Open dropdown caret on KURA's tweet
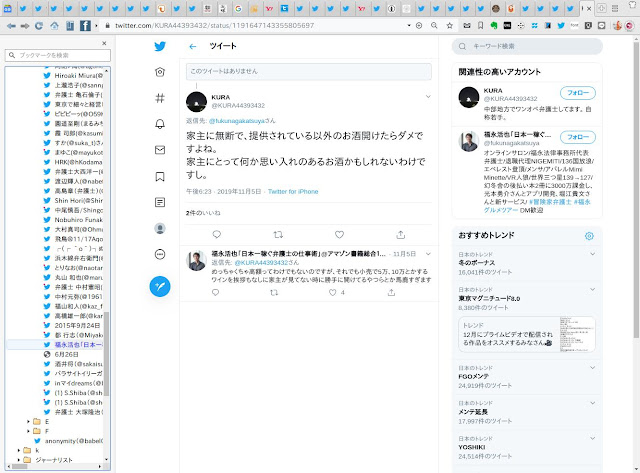The width and height of the screenshot is (640, 473). tap(428, 97)
